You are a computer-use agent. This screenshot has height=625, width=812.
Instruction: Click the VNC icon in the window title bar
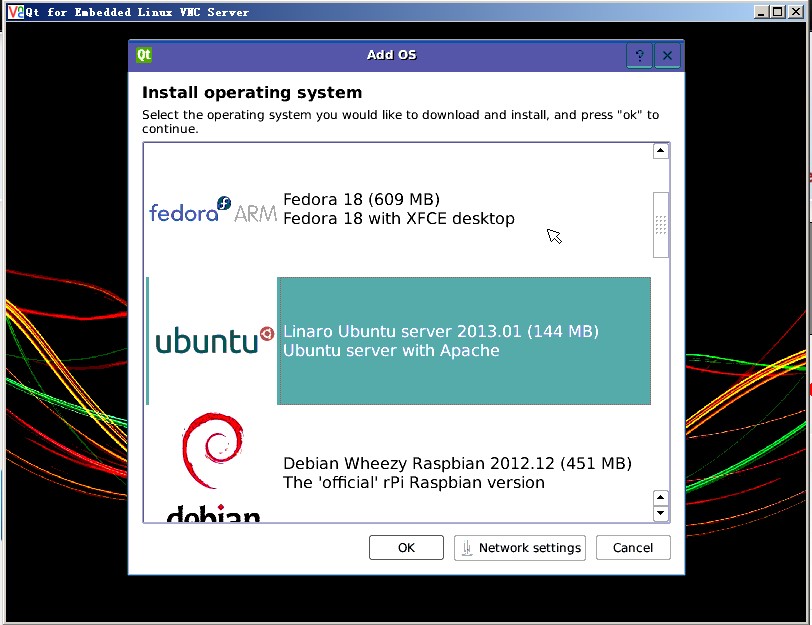pyautogui.click(x=16, y=11)
